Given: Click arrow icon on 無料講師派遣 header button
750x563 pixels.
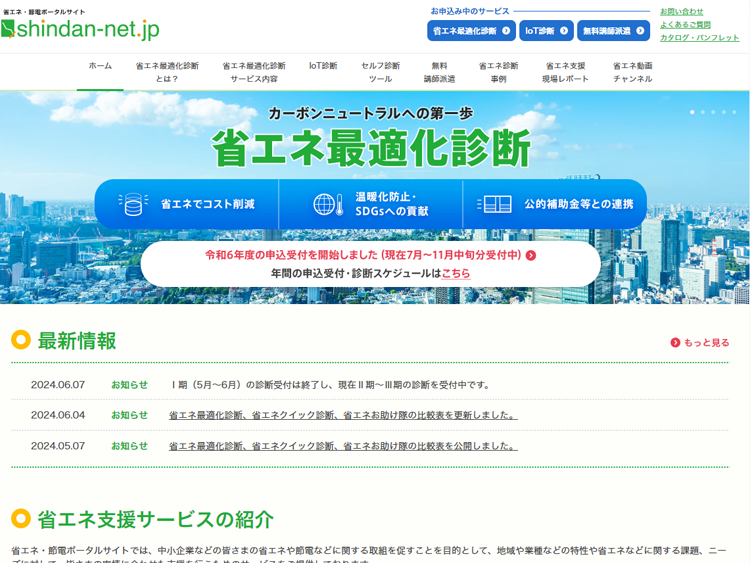Looking at the screenshot, I should coord(640,31).
